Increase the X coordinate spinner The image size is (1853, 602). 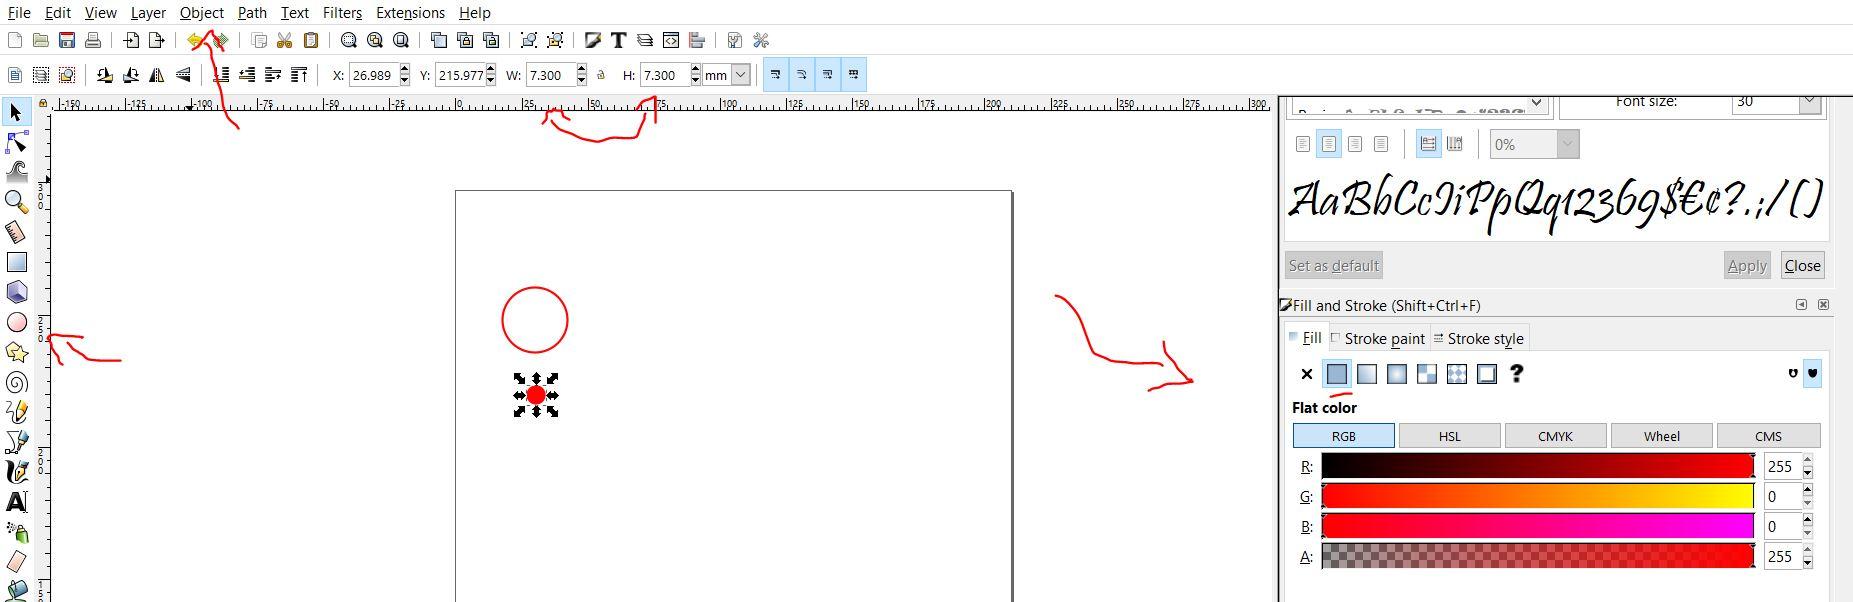(404, 70)
